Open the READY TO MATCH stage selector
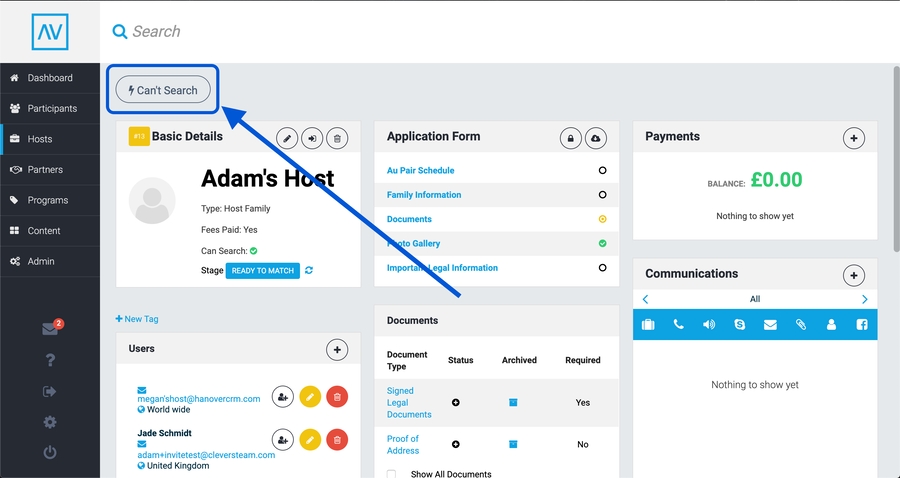900x478 pixels. [262, 270]
